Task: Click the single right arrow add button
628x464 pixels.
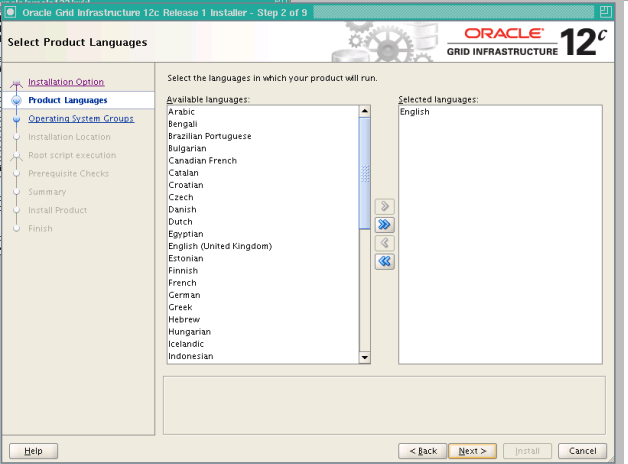Action: click(384, 206)
